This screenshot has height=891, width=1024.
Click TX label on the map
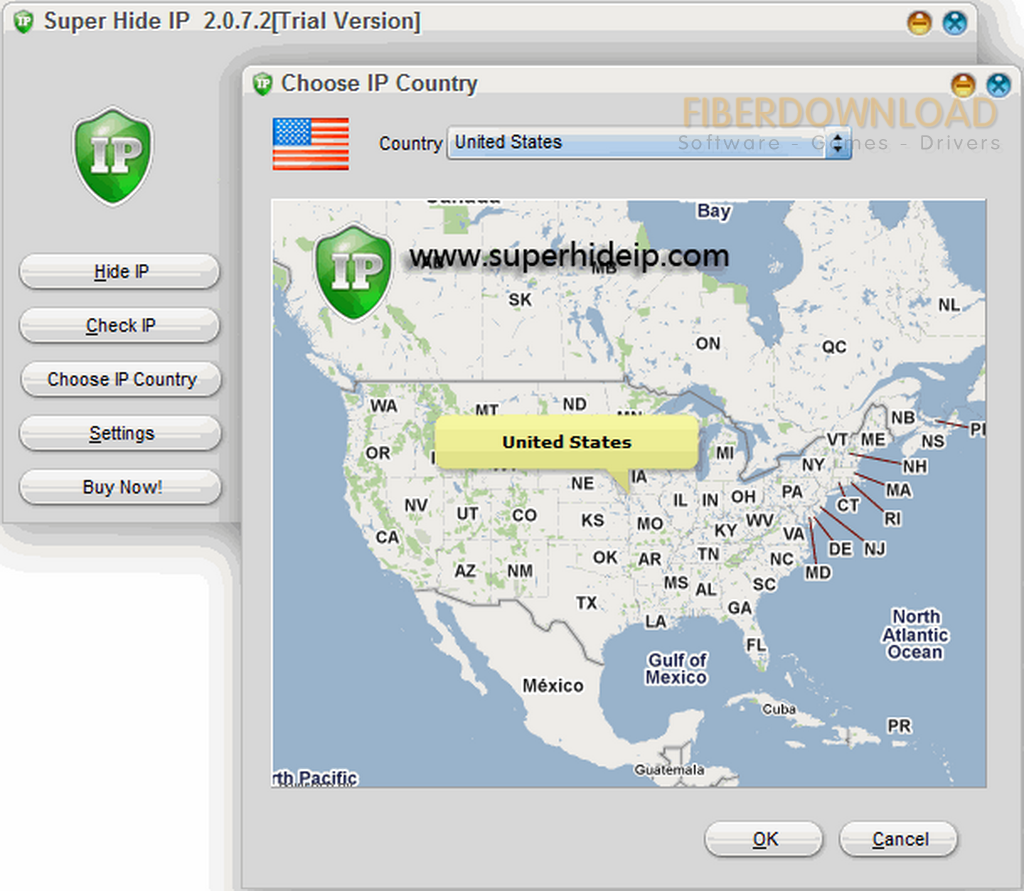click(x=586, y=602)
